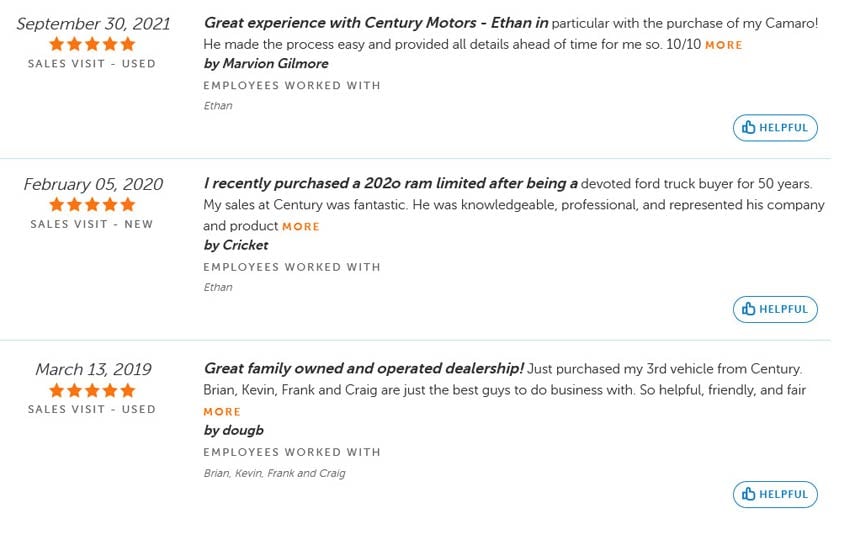The width and height of the screenshot is (844, 544).
Task: Click the September 30, 2021 review date
Action: coord(92,23)
